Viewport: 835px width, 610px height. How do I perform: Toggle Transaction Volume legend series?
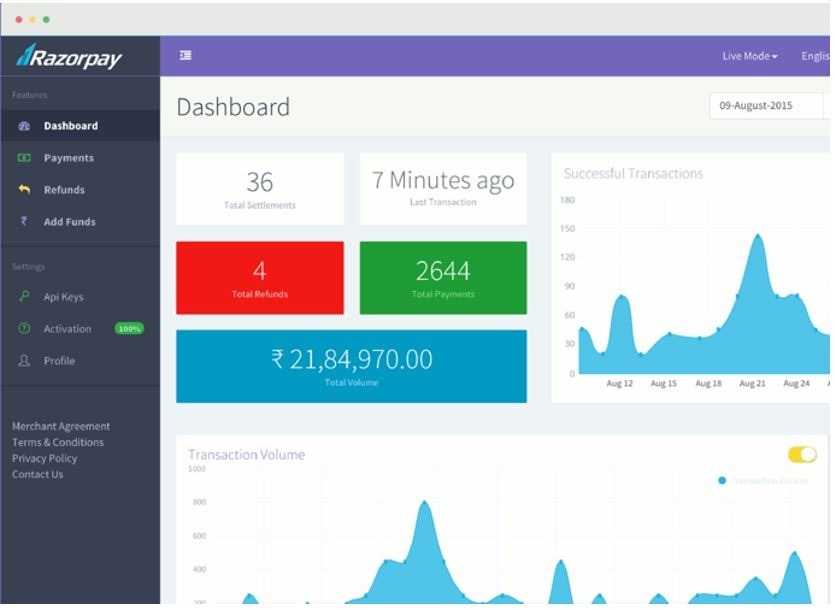[x=764, y=481]
